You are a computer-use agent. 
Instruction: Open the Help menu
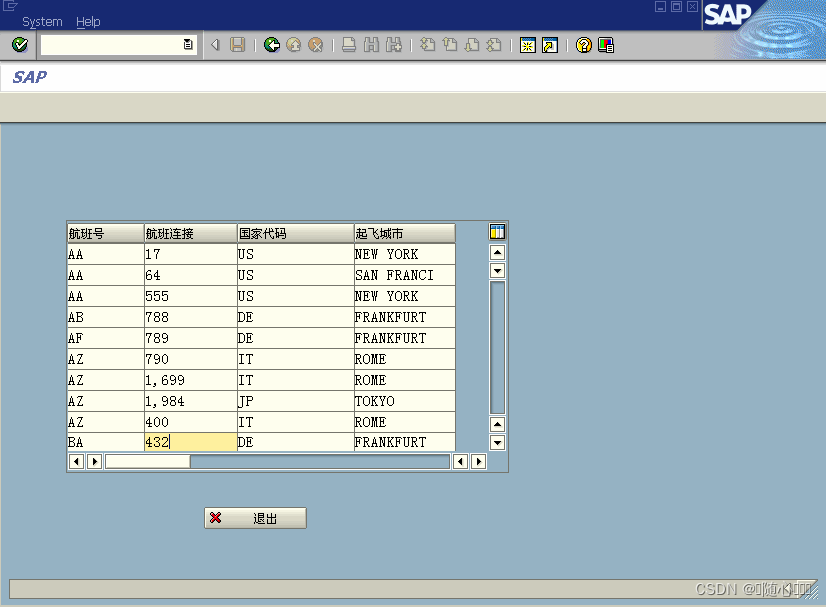[88, 21]
